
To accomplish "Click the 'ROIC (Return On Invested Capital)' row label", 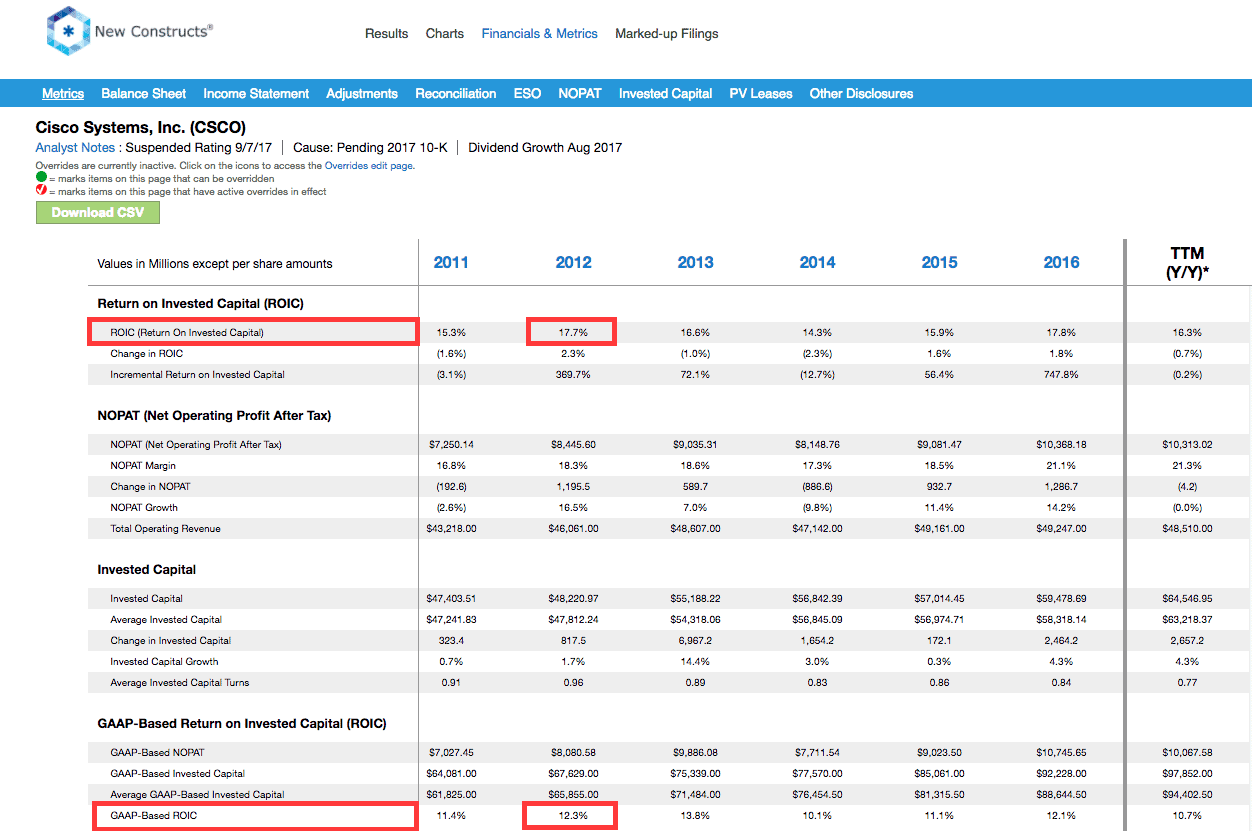I will (x=187, y=333).
